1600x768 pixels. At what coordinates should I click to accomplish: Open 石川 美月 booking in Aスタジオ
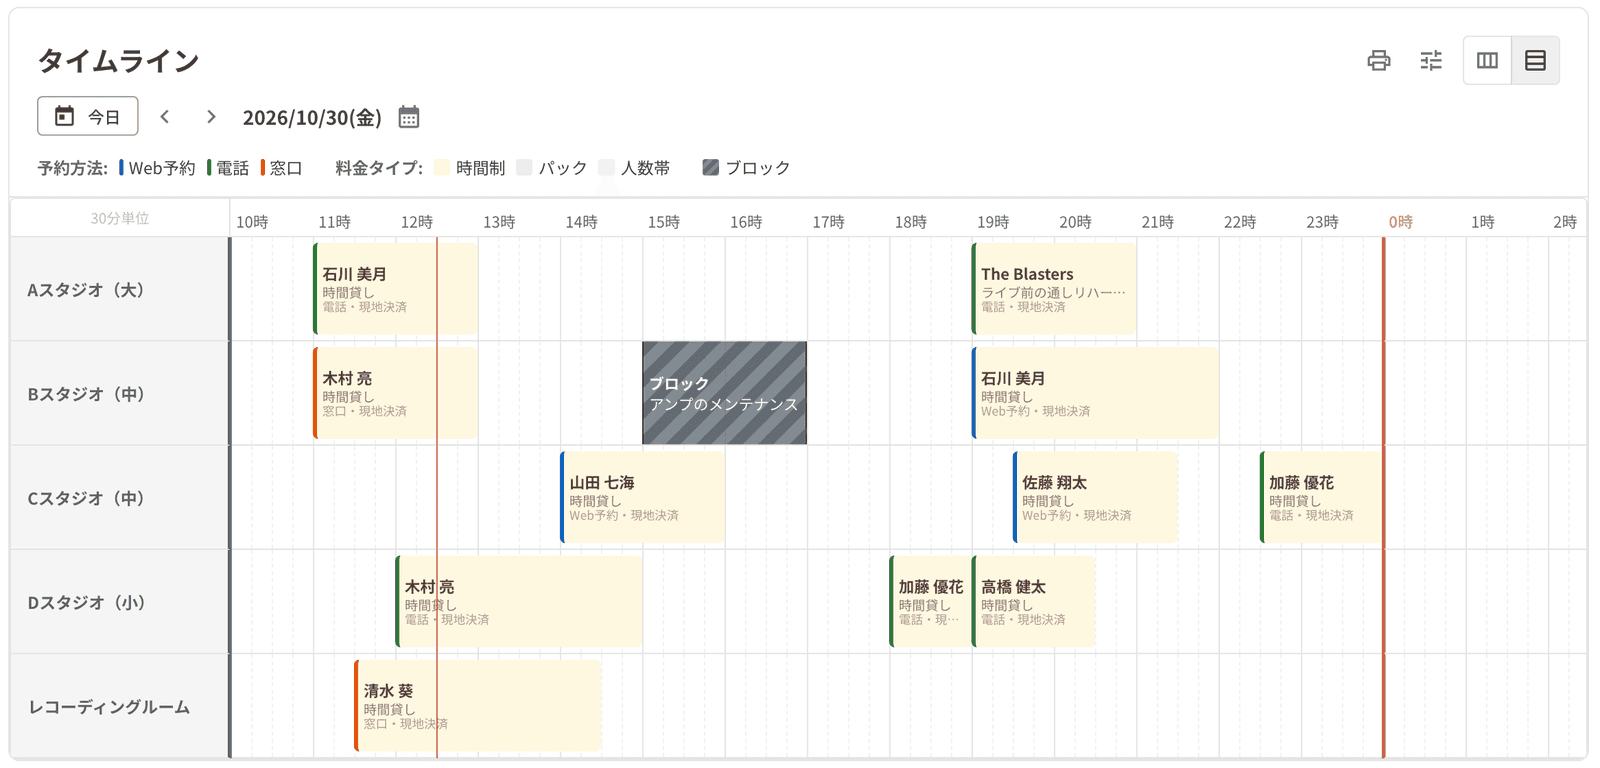tap(395, 289)
